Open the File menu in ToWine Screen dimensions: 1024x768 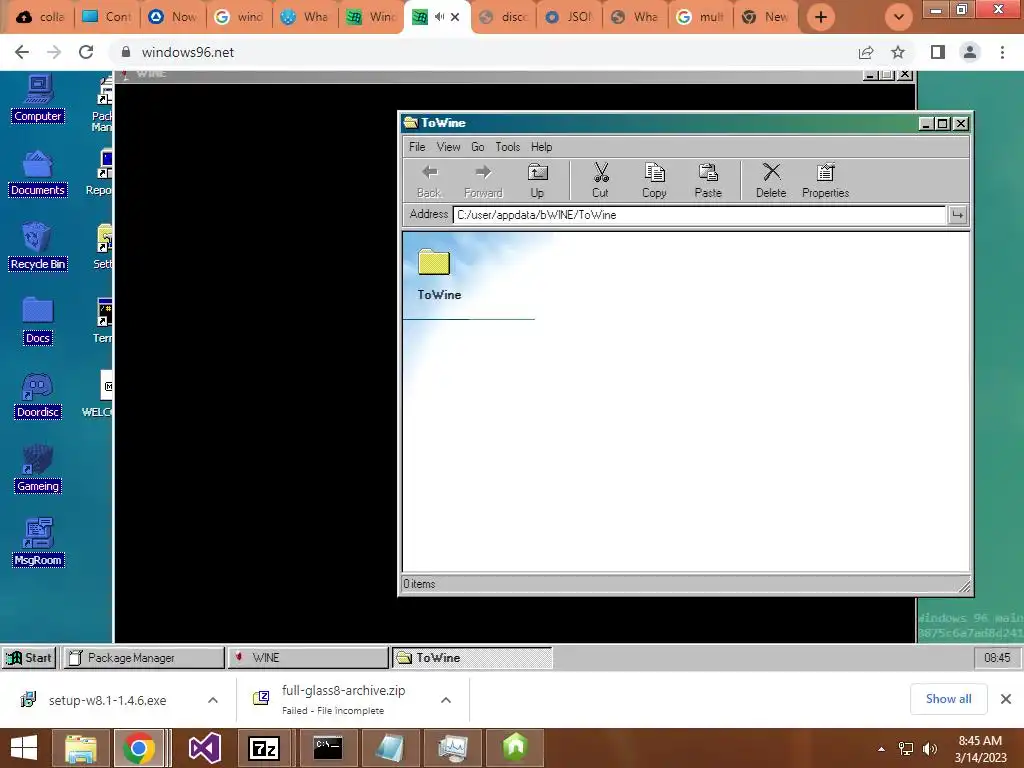coord(417,147)
